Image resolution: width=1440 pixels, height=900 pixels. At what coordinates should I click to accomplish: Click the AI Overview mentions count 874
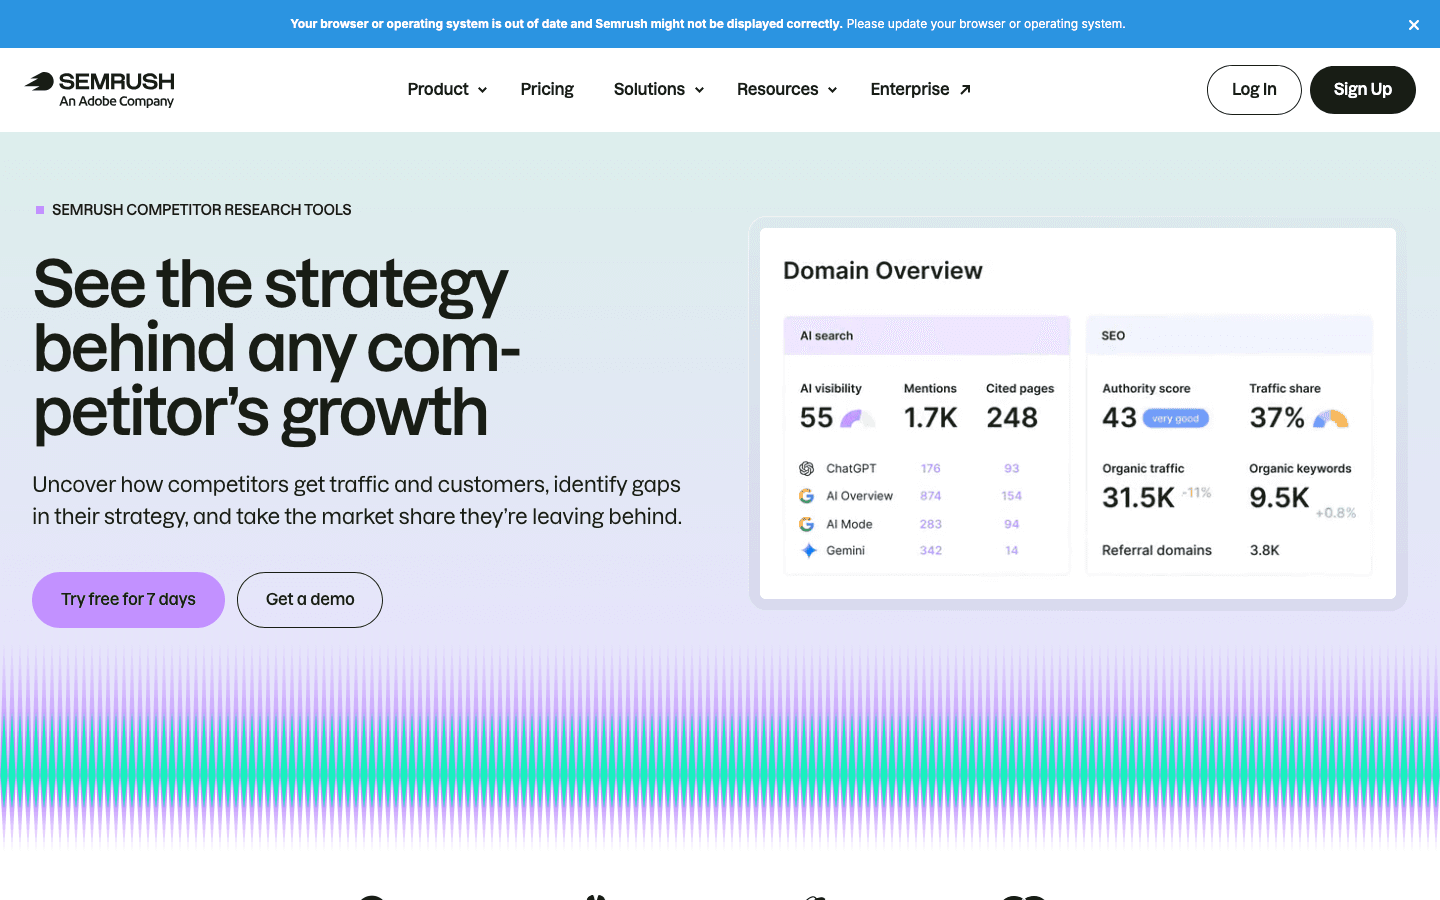pos(931,496)
